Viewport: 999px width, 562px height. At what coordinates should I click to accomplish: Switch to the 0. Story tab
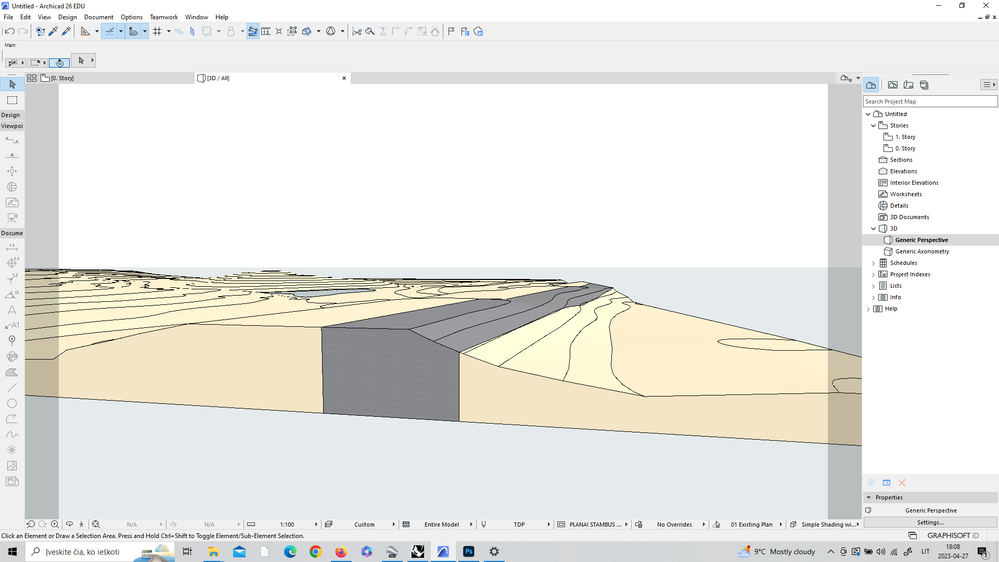point(60,78)
